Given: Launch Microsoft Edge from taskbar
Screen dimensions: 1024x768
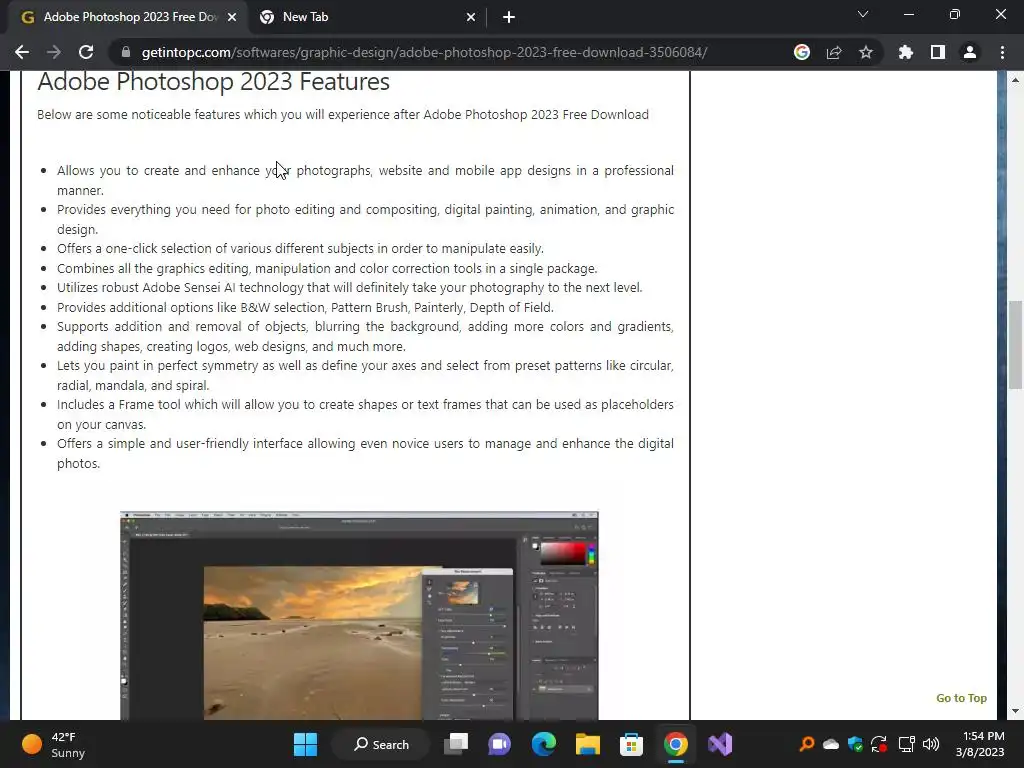Looking at the screenshot, I should (543, 744).
